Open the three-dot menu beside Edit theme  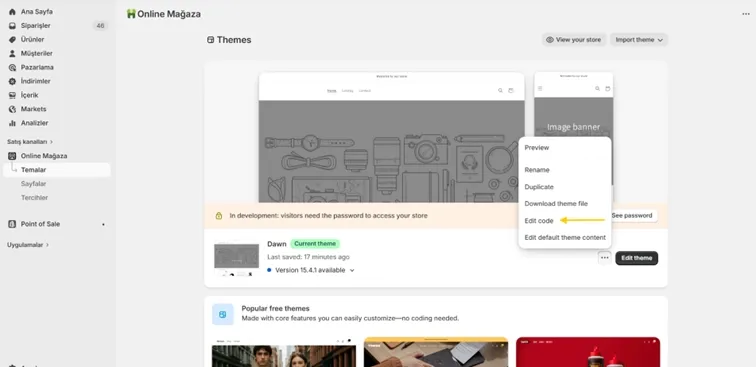point(605,258)
